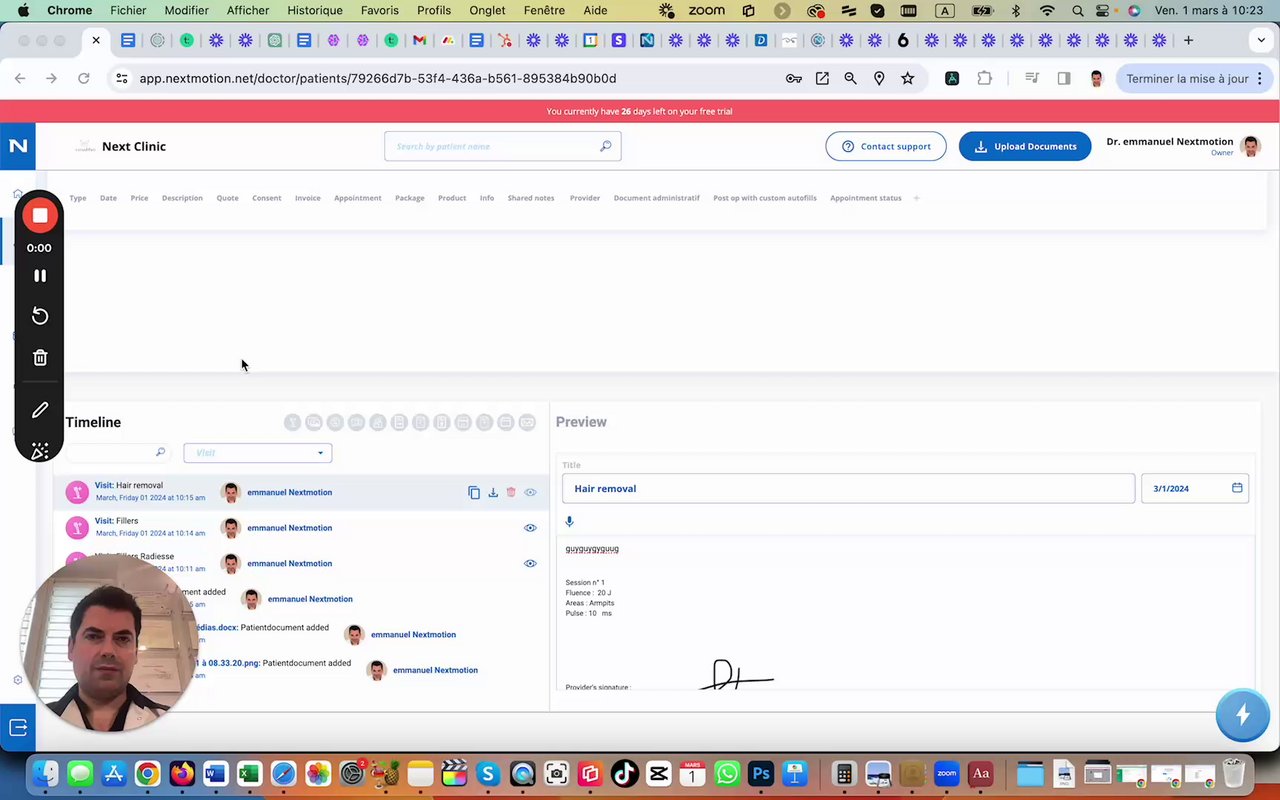Screen dimensions: 1280x800
Task: Open Photoshop from the Dock
Action: tap(761, 773)
